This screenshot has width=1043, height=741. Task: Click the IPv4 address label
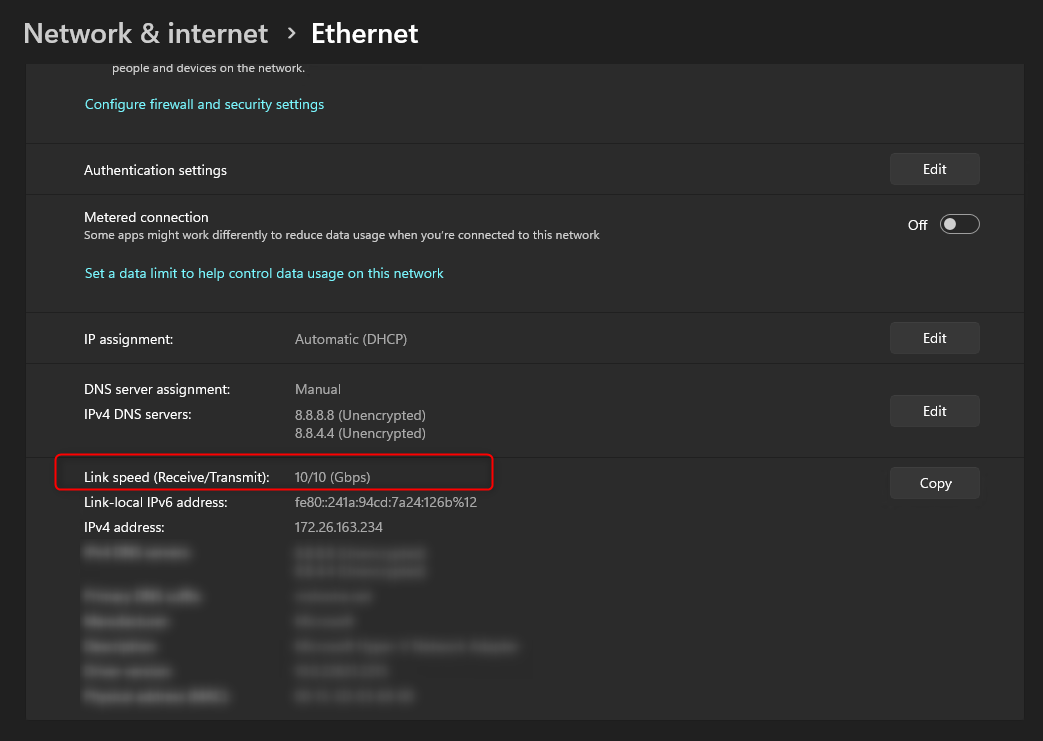coord(124,527)
